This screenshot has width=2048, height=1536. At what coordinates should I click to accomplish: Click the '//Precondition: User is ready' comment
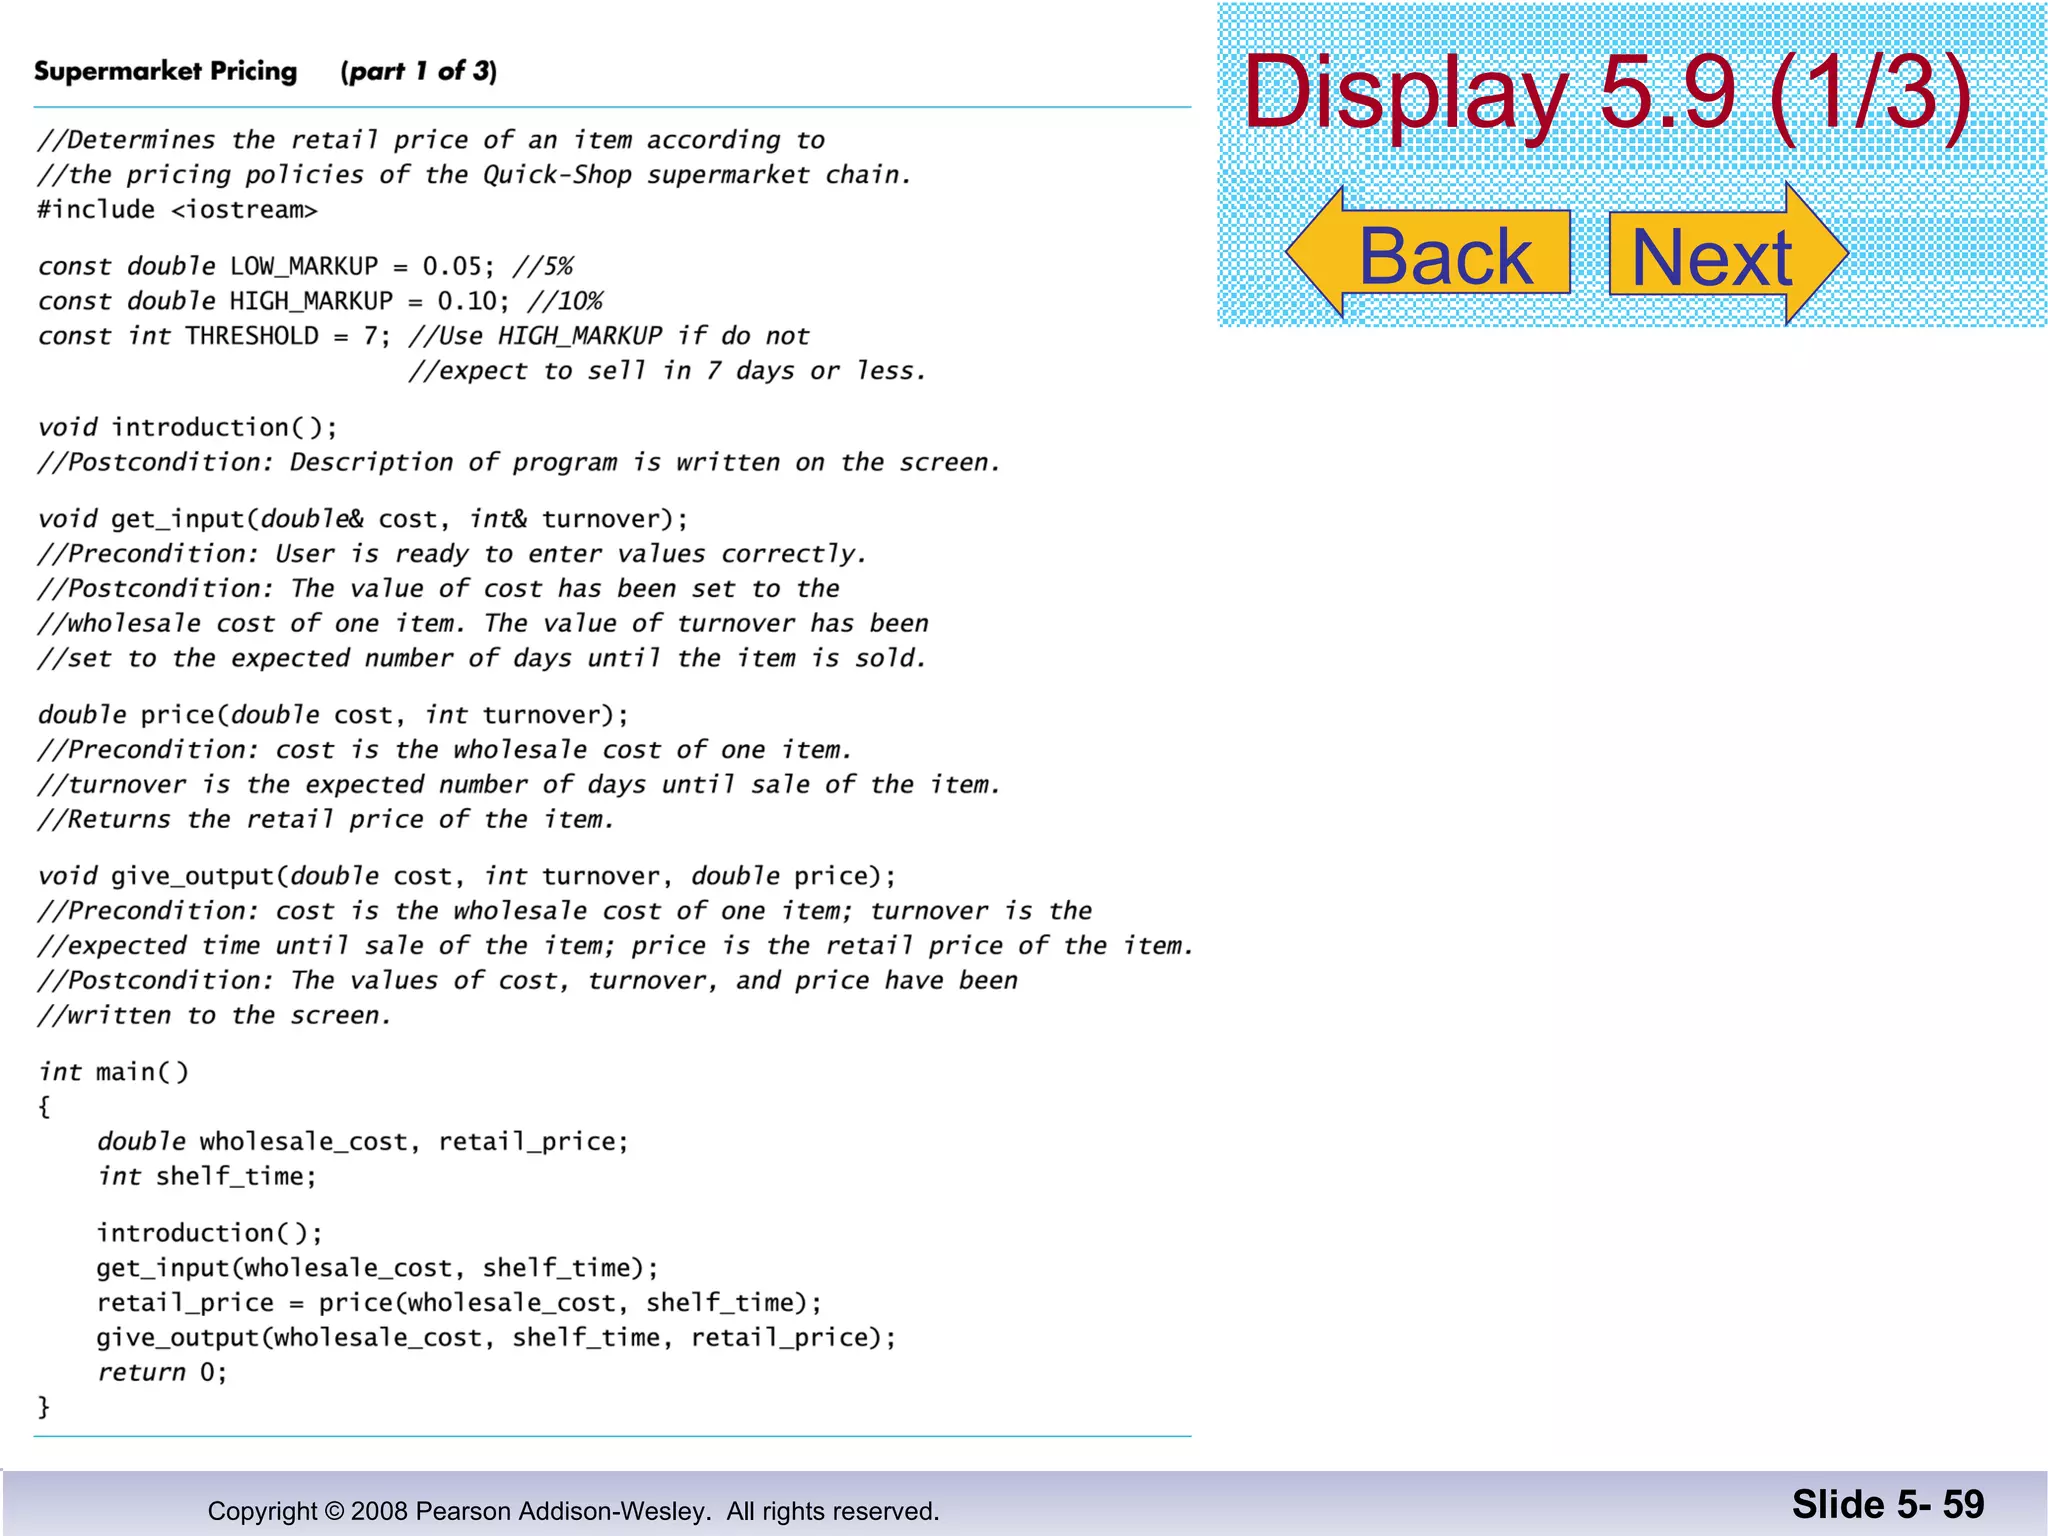452,554
